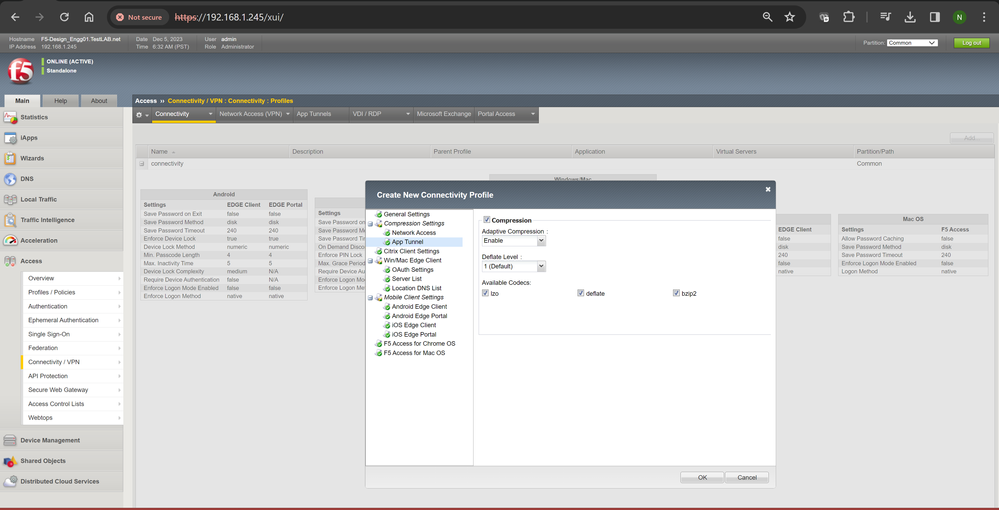
Task: Click the Acceleration gauge icon
Action: pyautogui.click(x=10, y=241)
